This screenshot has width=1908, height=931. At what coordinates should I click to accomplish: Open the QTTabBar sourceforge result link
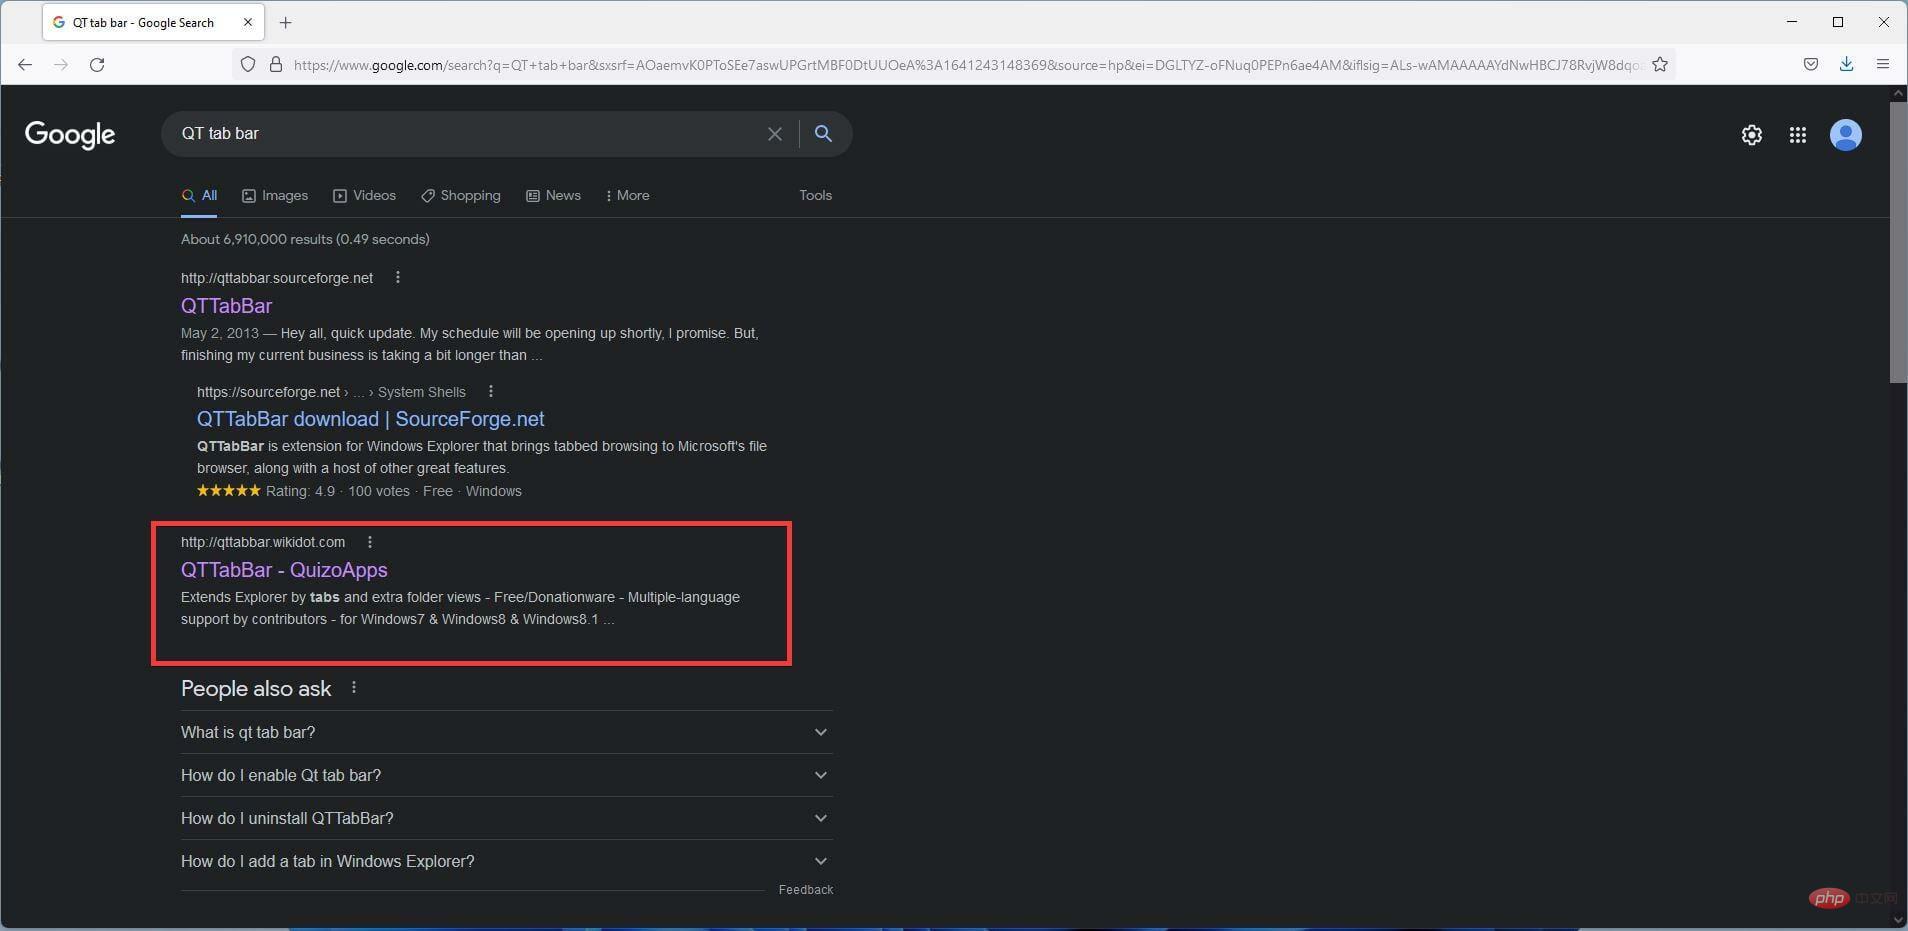click(x=226, y=306)
